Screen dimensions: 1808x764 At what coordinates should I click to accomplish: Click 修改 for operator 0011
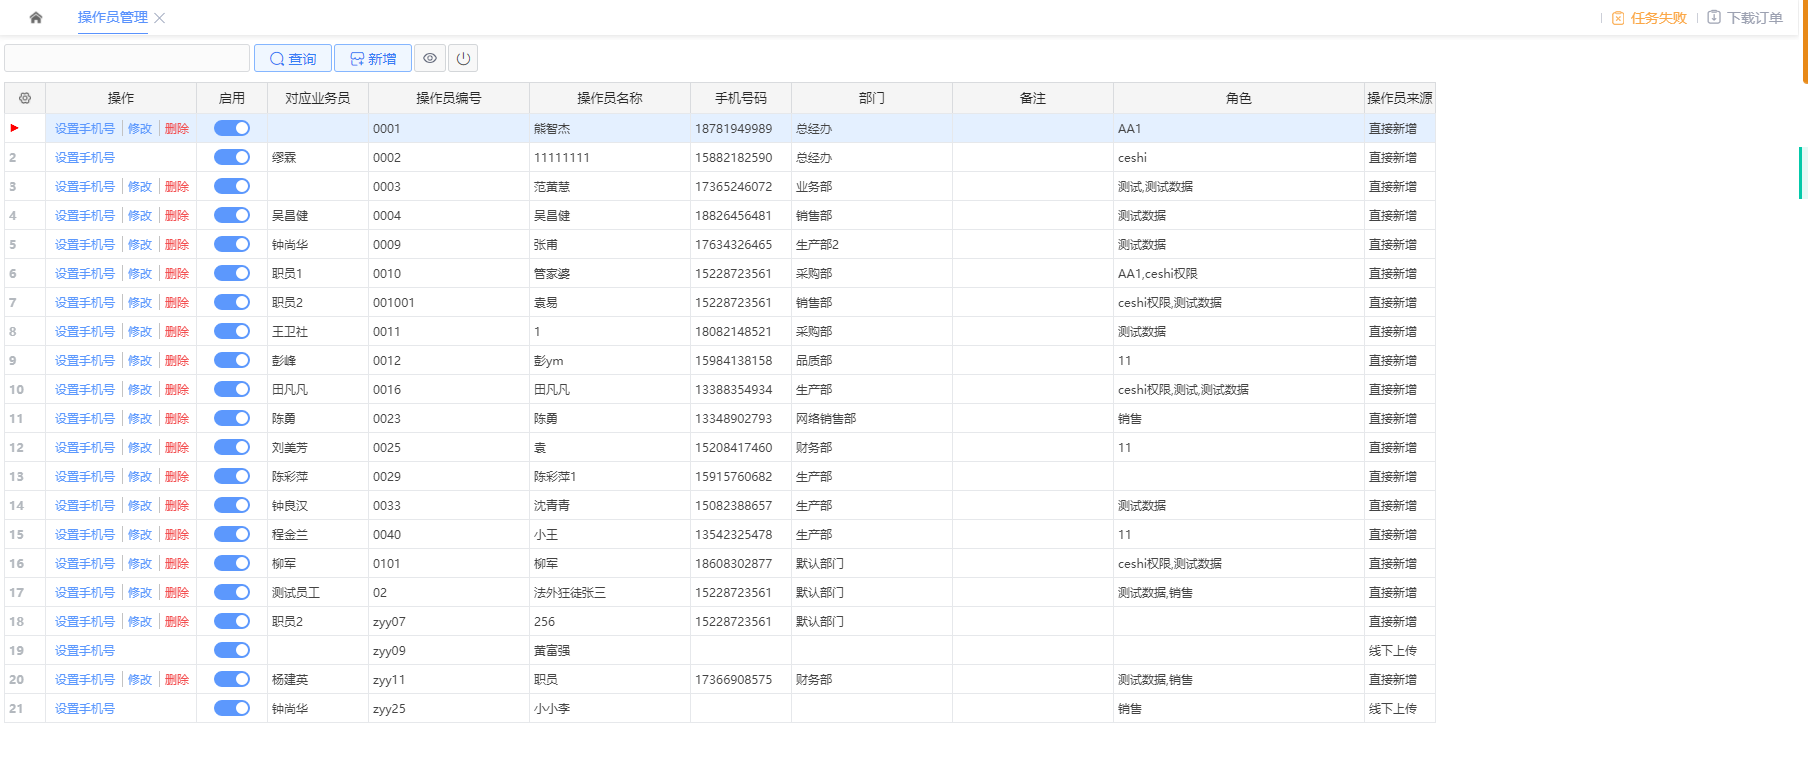pos(140,331)
